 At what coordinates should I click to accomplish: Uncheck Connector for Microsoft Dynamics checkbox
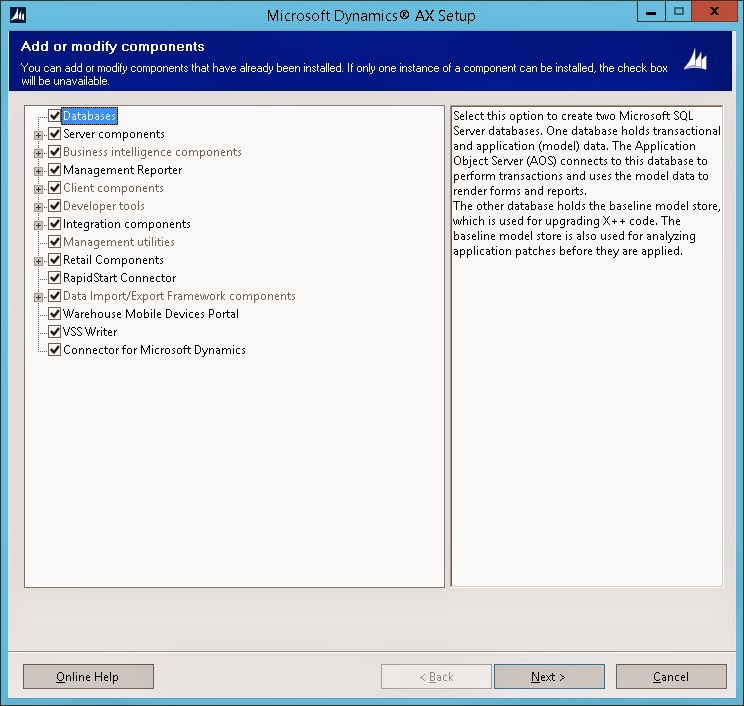coord(55,350)
